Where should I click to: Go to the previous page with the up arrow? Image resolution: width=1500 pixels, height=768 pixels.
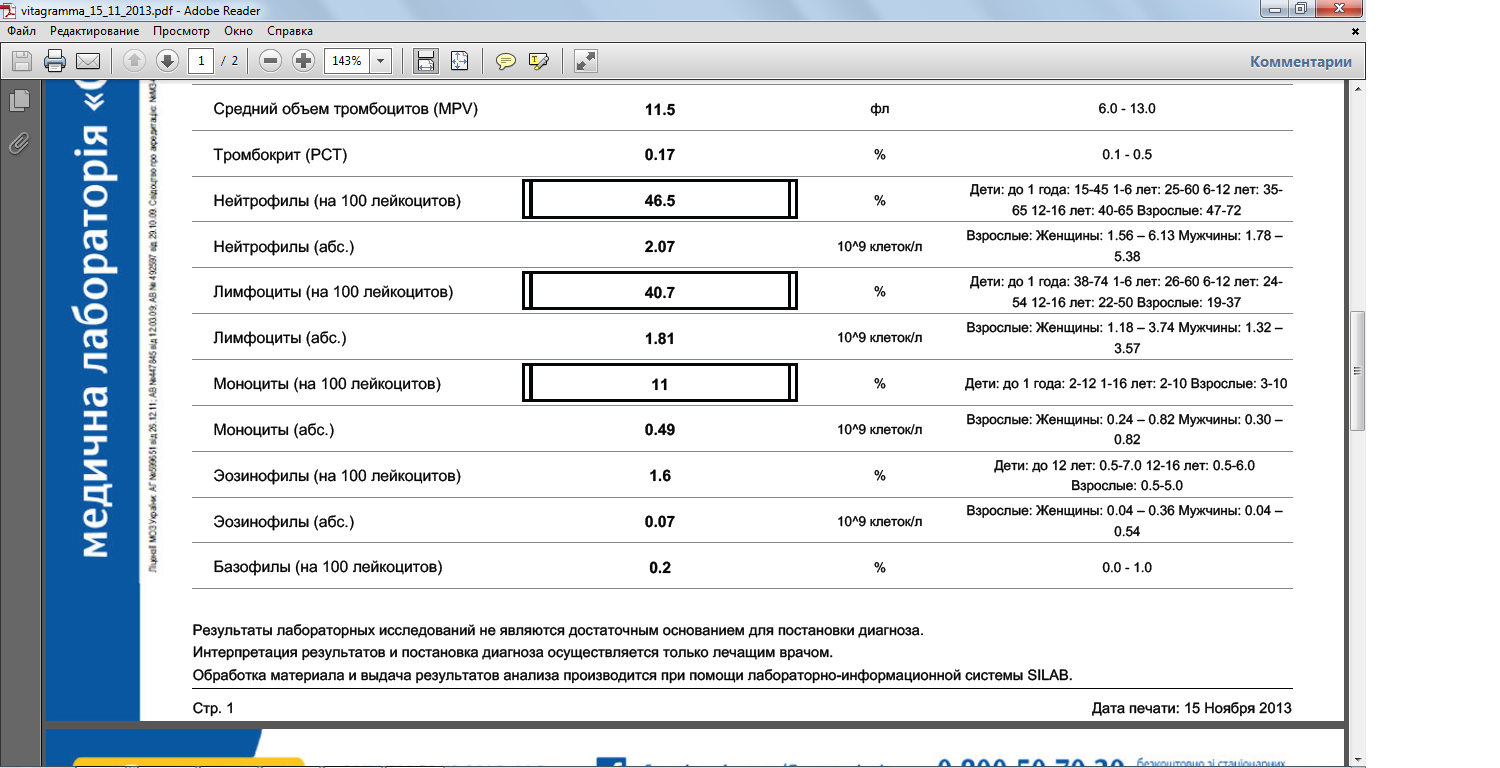click(x=134, y=61)
